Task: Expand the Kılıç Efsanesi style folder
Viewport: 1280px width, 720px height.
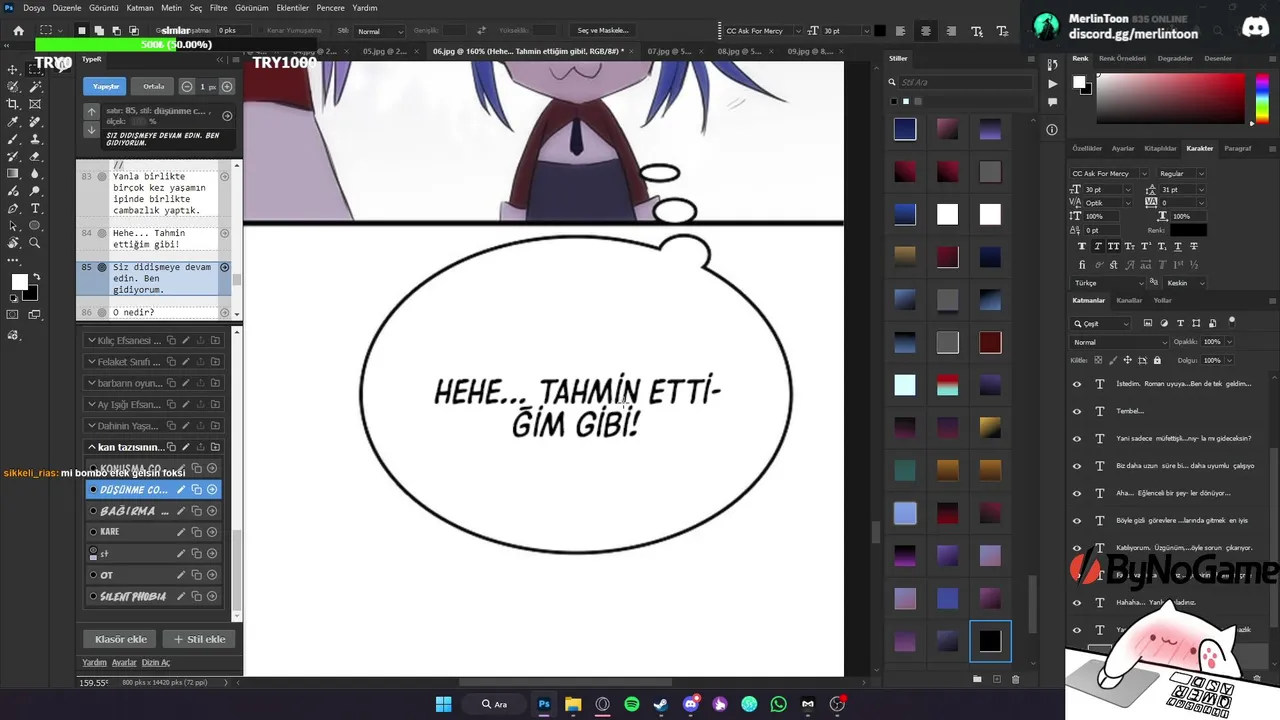Action: pyautogui.click(x=92, y=340)
